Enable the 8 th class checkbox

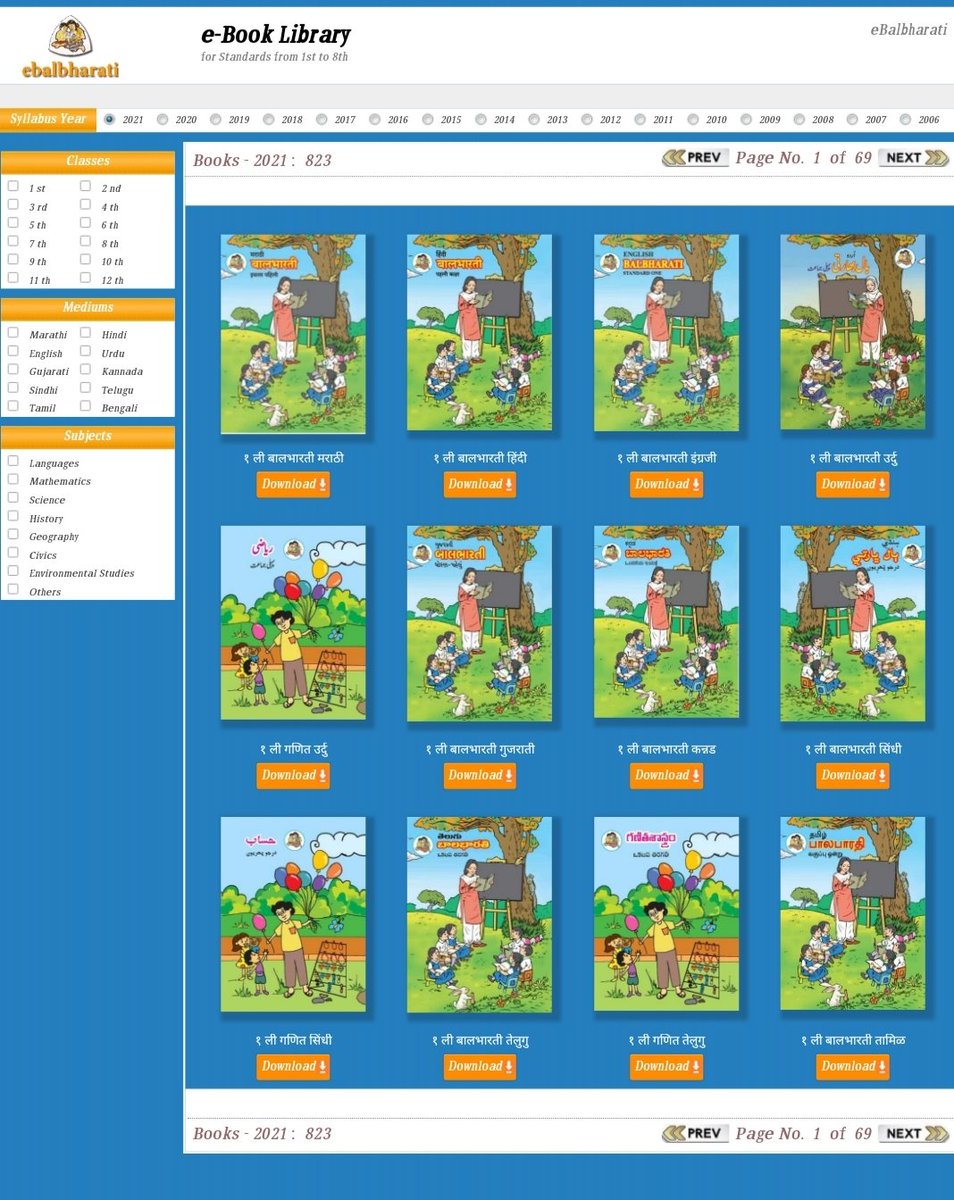[86, 241]
